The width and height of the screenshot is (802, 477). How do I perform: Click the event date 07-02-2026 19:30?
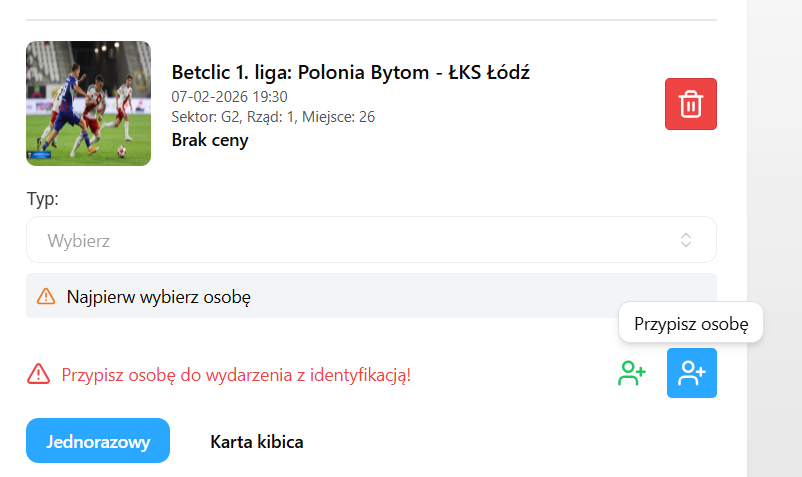[x=230, y=97]
